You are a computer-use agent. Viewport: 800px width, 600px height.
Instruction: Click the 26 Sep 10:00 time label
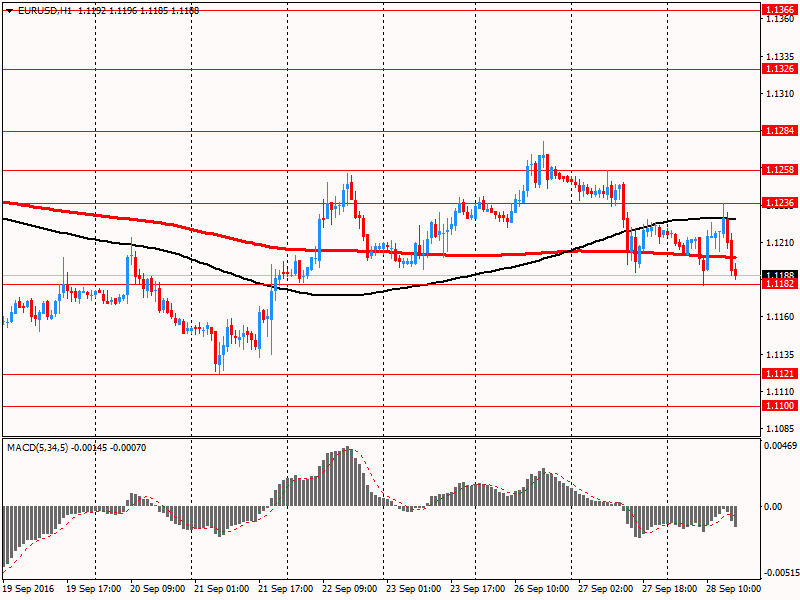pos(542,589)
